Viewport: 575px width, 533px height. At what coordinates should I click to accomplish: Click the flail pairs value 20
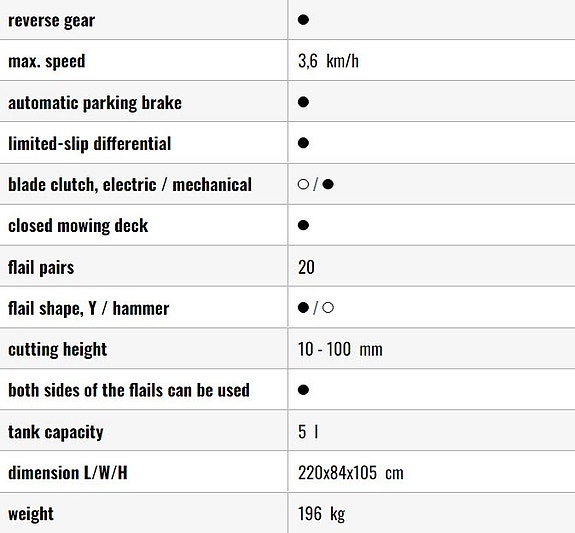306,267
